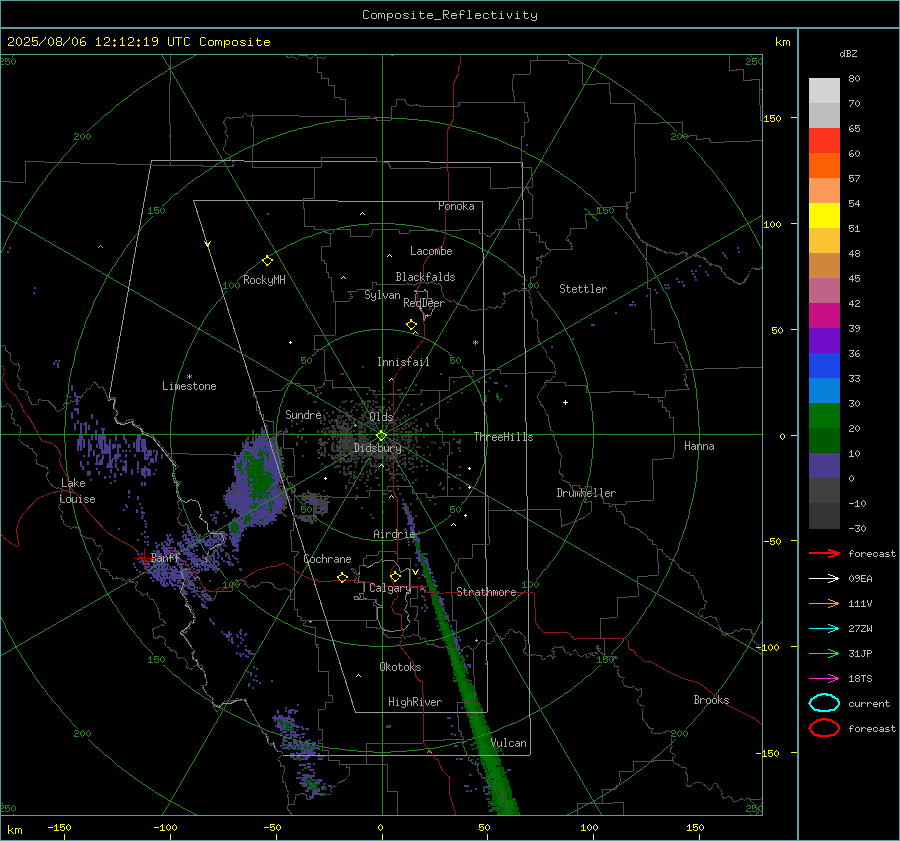
Task: Click the Sundre town label
Action: (303, 414)
